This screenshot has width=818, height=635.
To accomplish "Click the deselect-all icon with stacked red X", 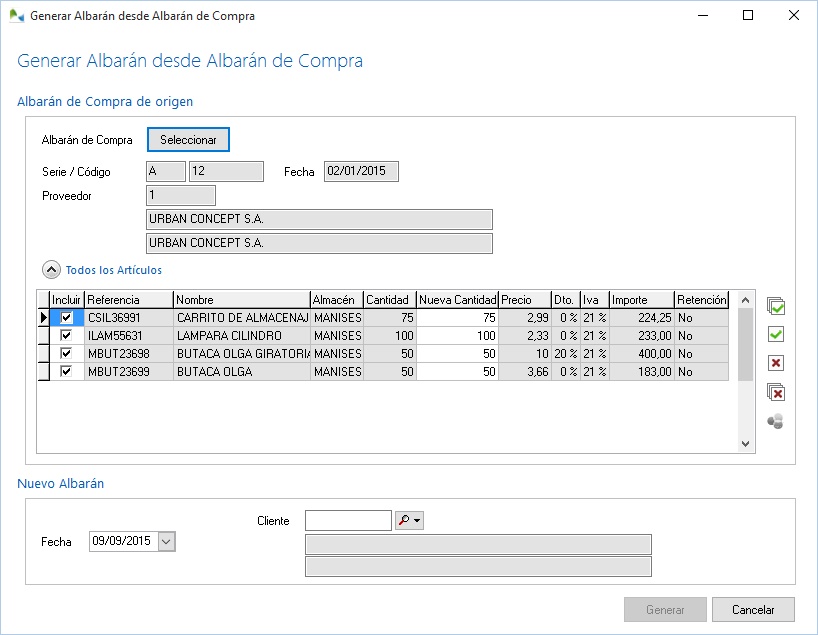I will (775, 392).
